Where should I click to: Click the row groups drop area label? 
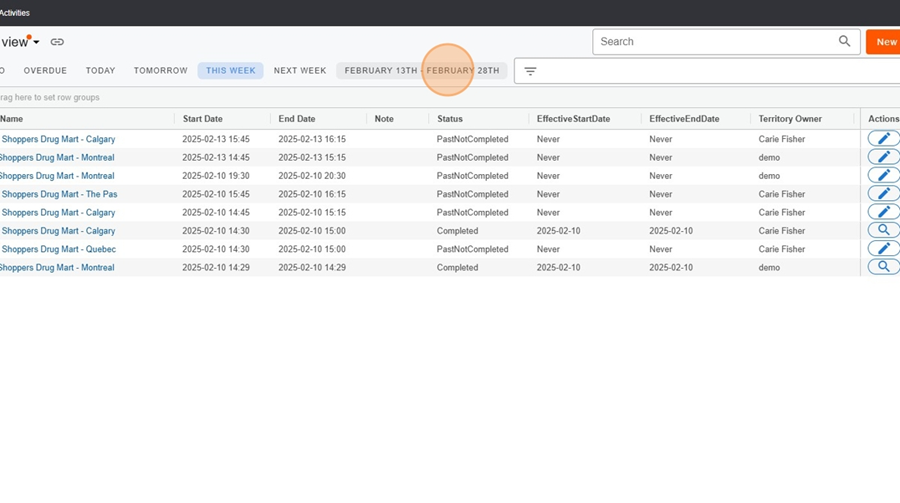click(50, 98)
